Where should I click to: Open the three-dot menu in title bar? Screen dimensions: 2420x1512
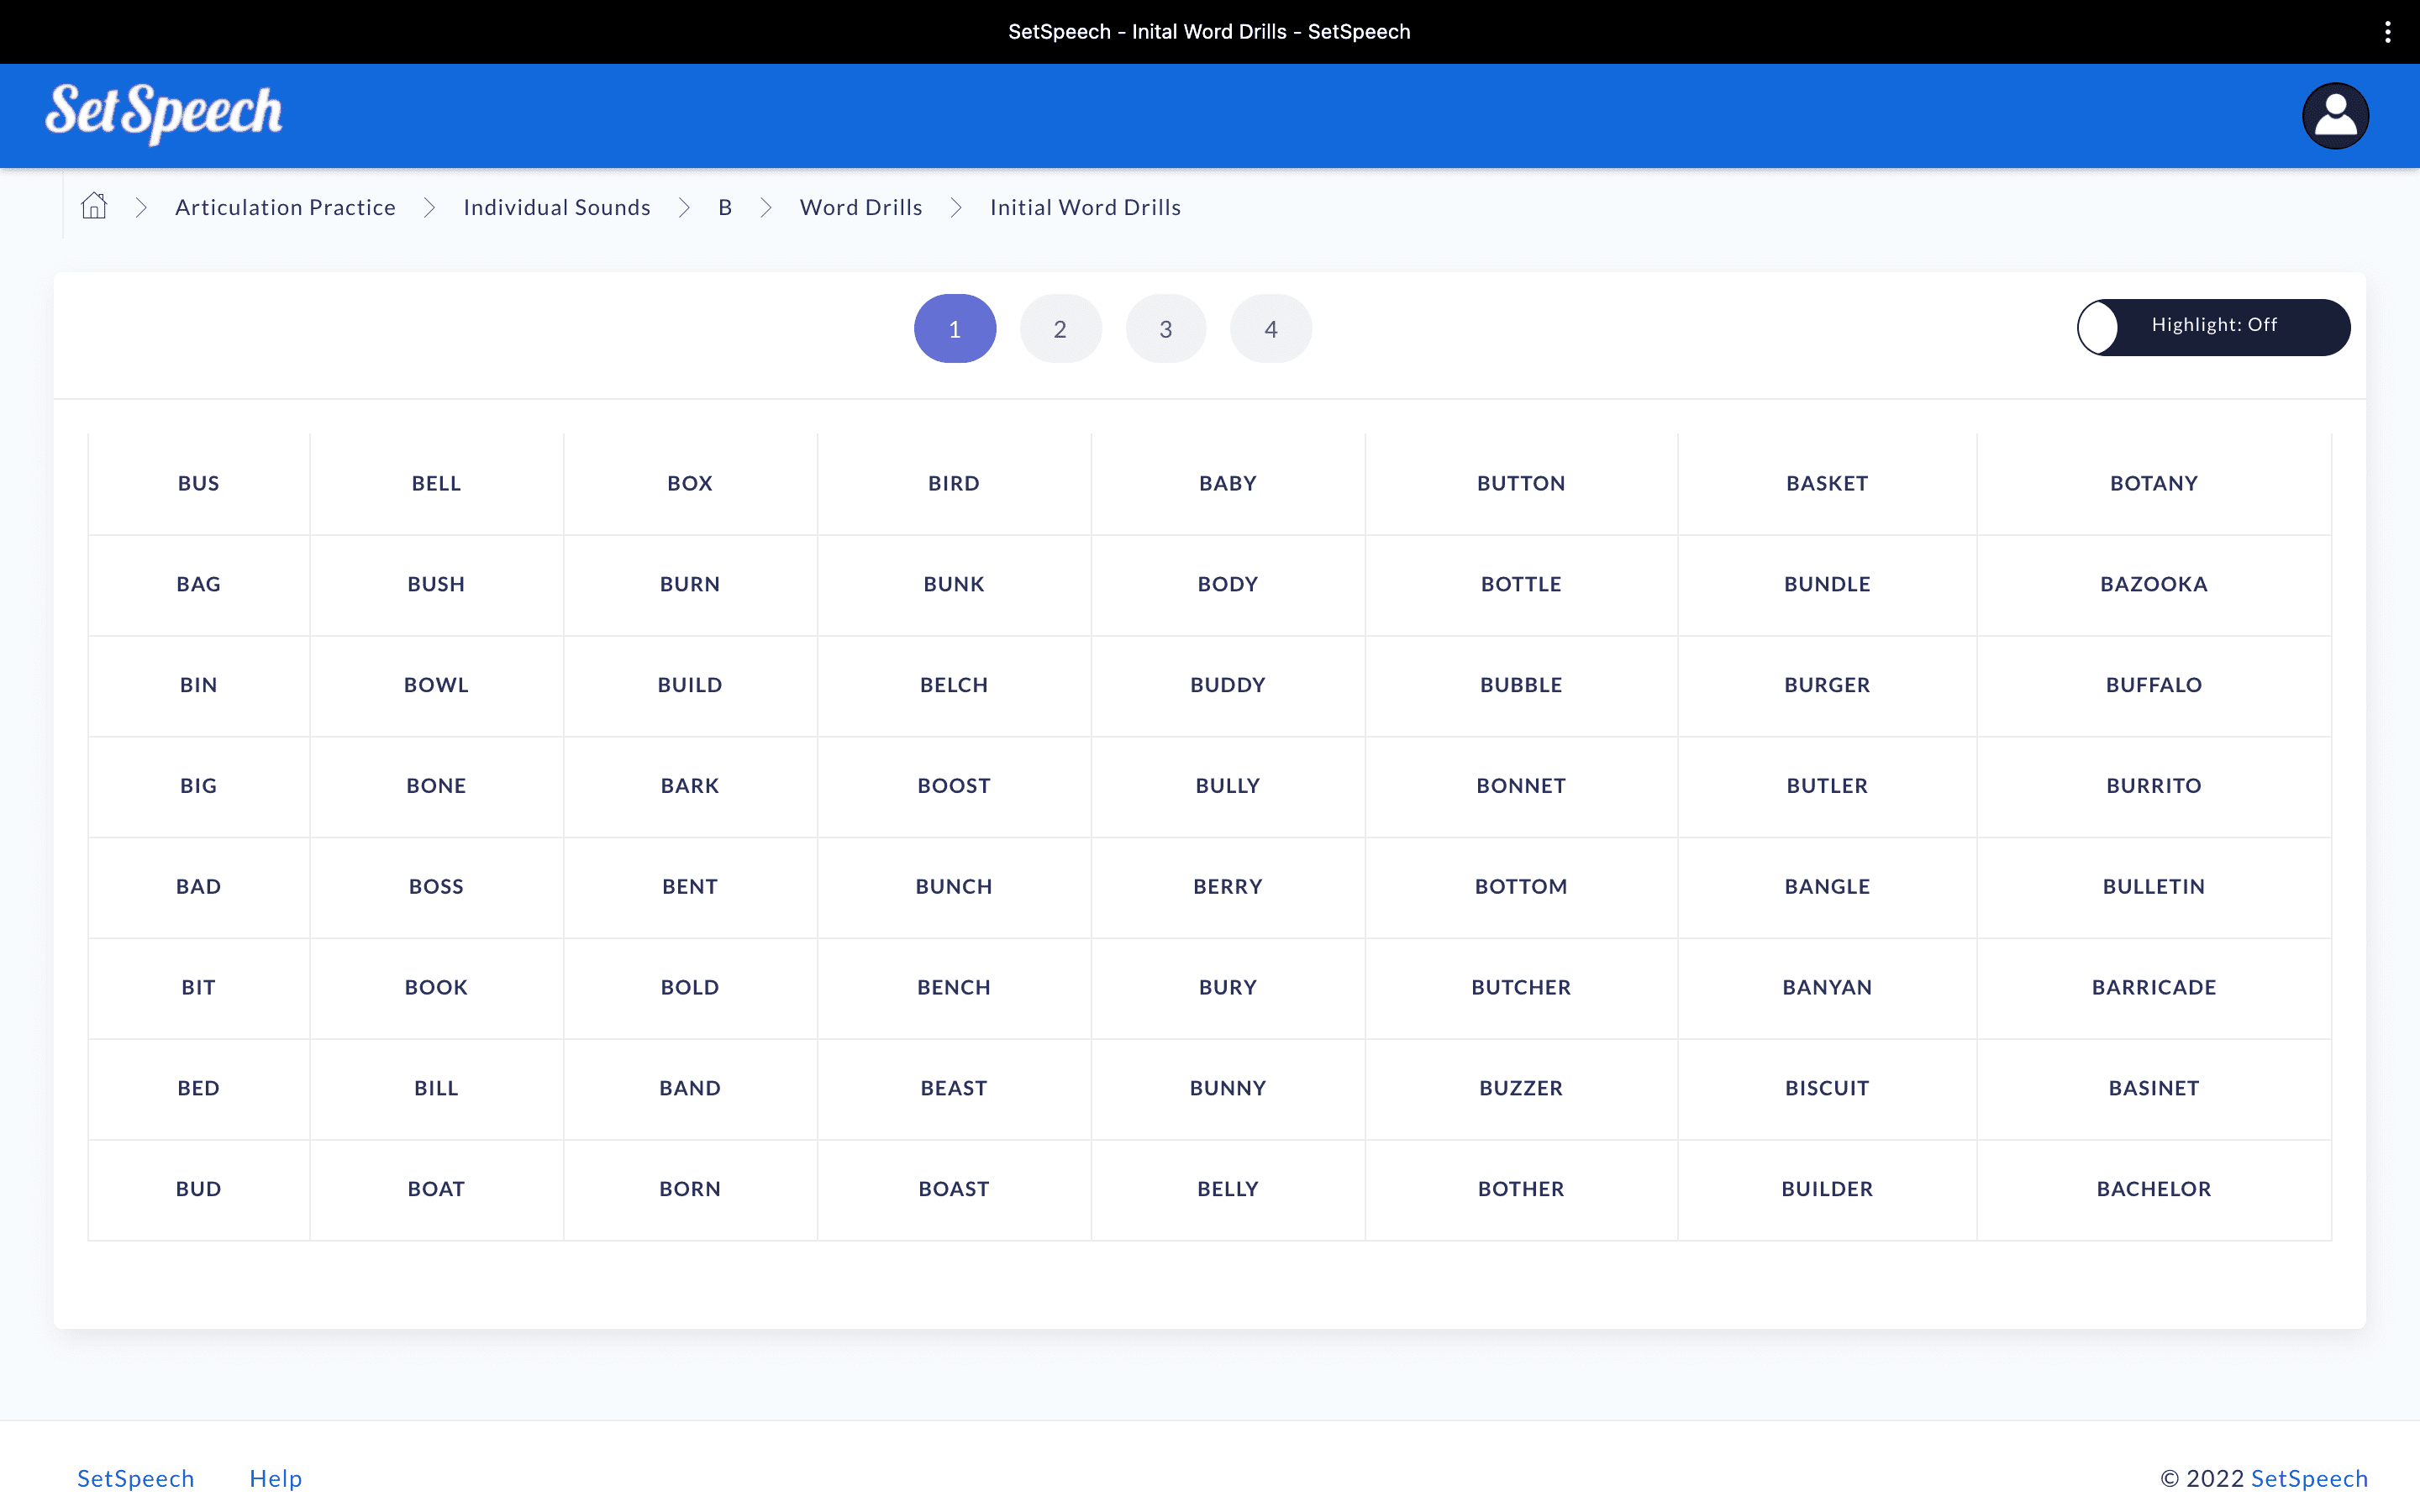click(2387, 32)
